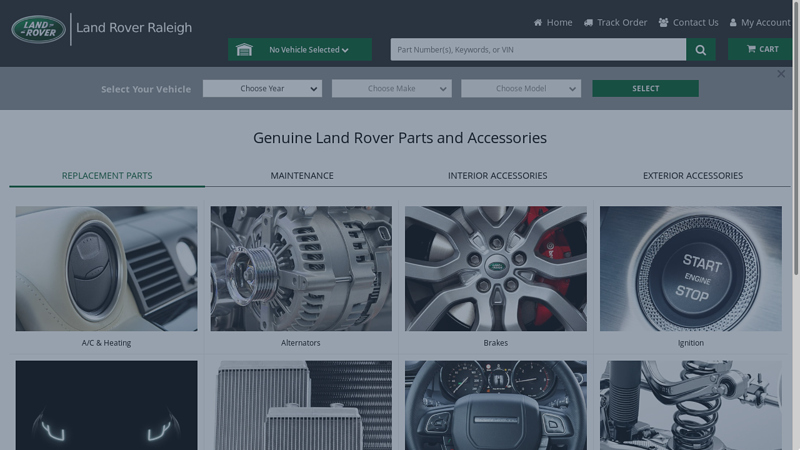The image size is (800, 450).
Task: Open the Choose Make dropdown
Action: pyautogui.click(x=391, y=88)
